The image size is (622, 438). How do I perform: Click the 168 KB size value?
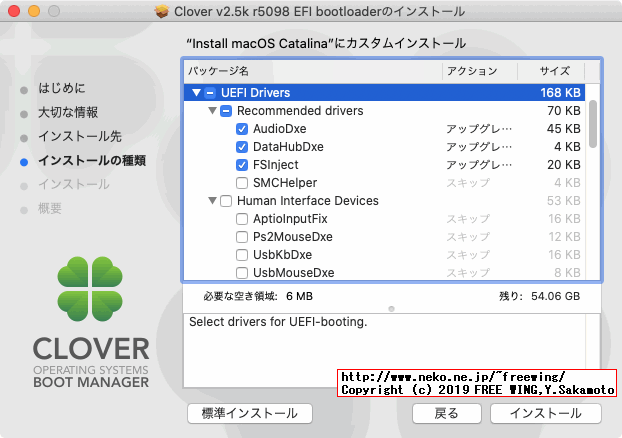(560, 93)
